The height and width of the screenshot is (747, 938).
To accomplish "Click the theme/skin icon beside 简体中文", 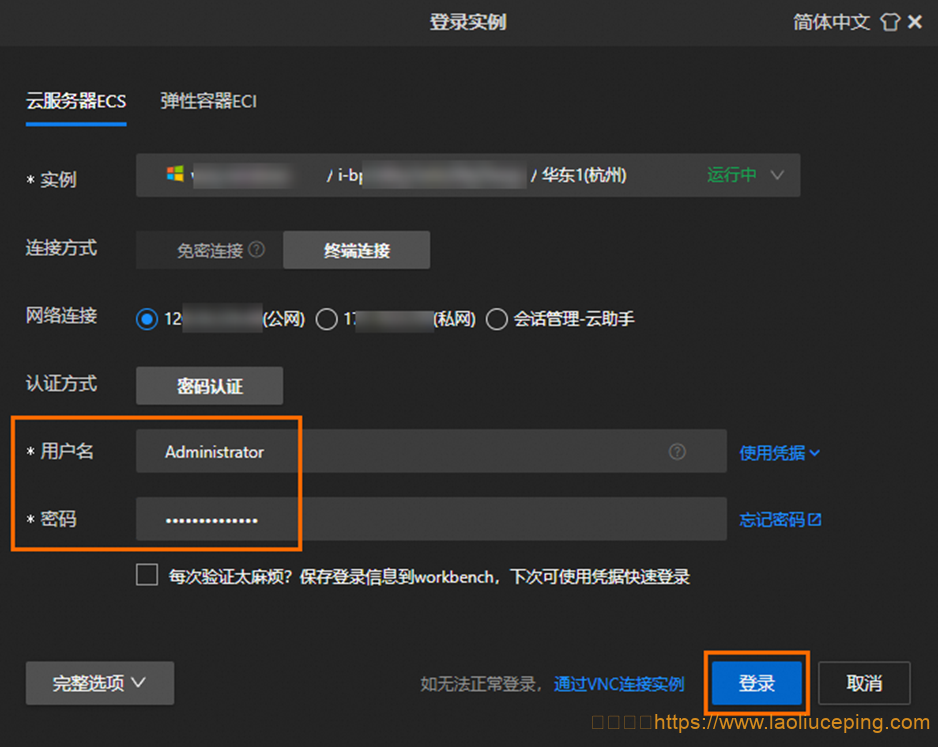I will pos(890,21).
